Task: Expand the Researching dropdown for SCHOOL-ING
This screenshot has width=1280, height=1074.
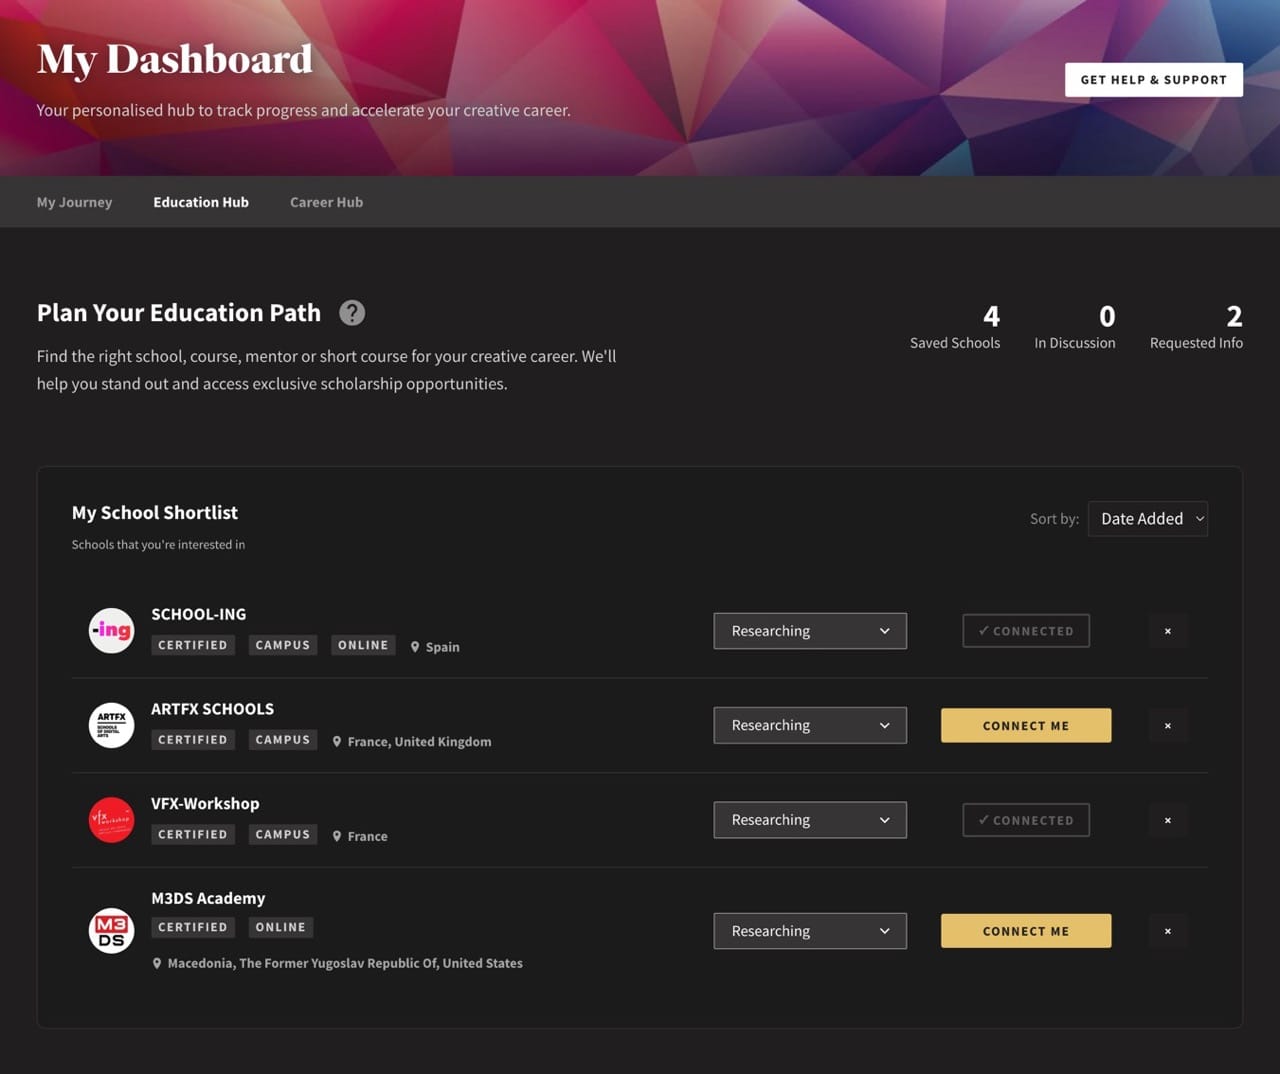Action: click(x=810, y=631)
